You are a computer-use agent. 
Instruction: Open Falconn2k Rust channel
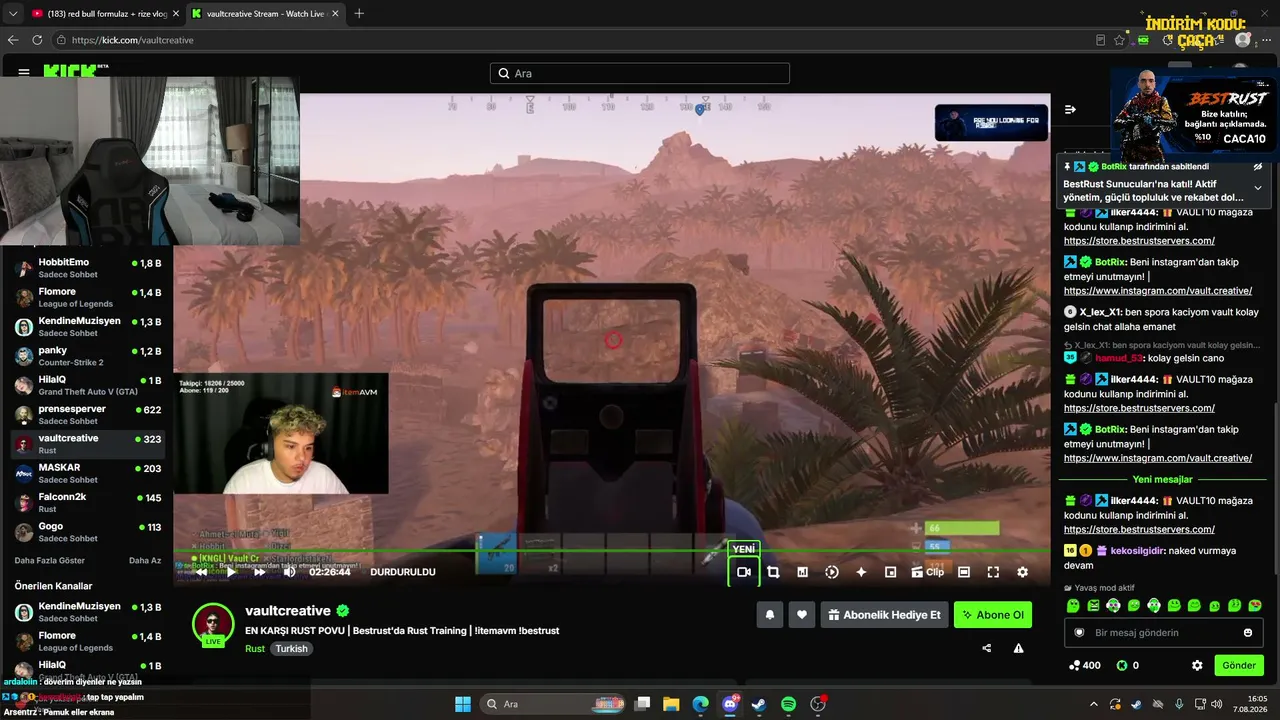point(88,503)
